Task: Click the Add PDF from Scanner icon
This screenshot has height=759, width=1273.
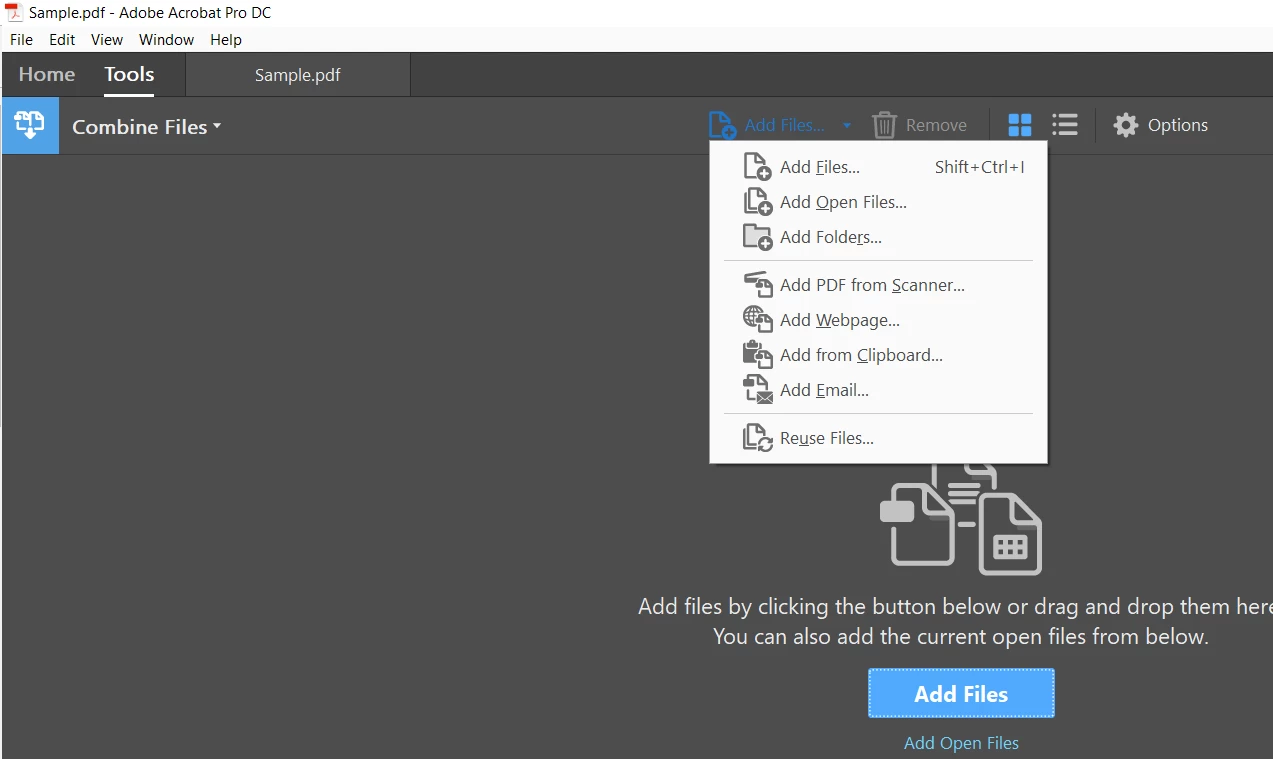Action: 758,285
